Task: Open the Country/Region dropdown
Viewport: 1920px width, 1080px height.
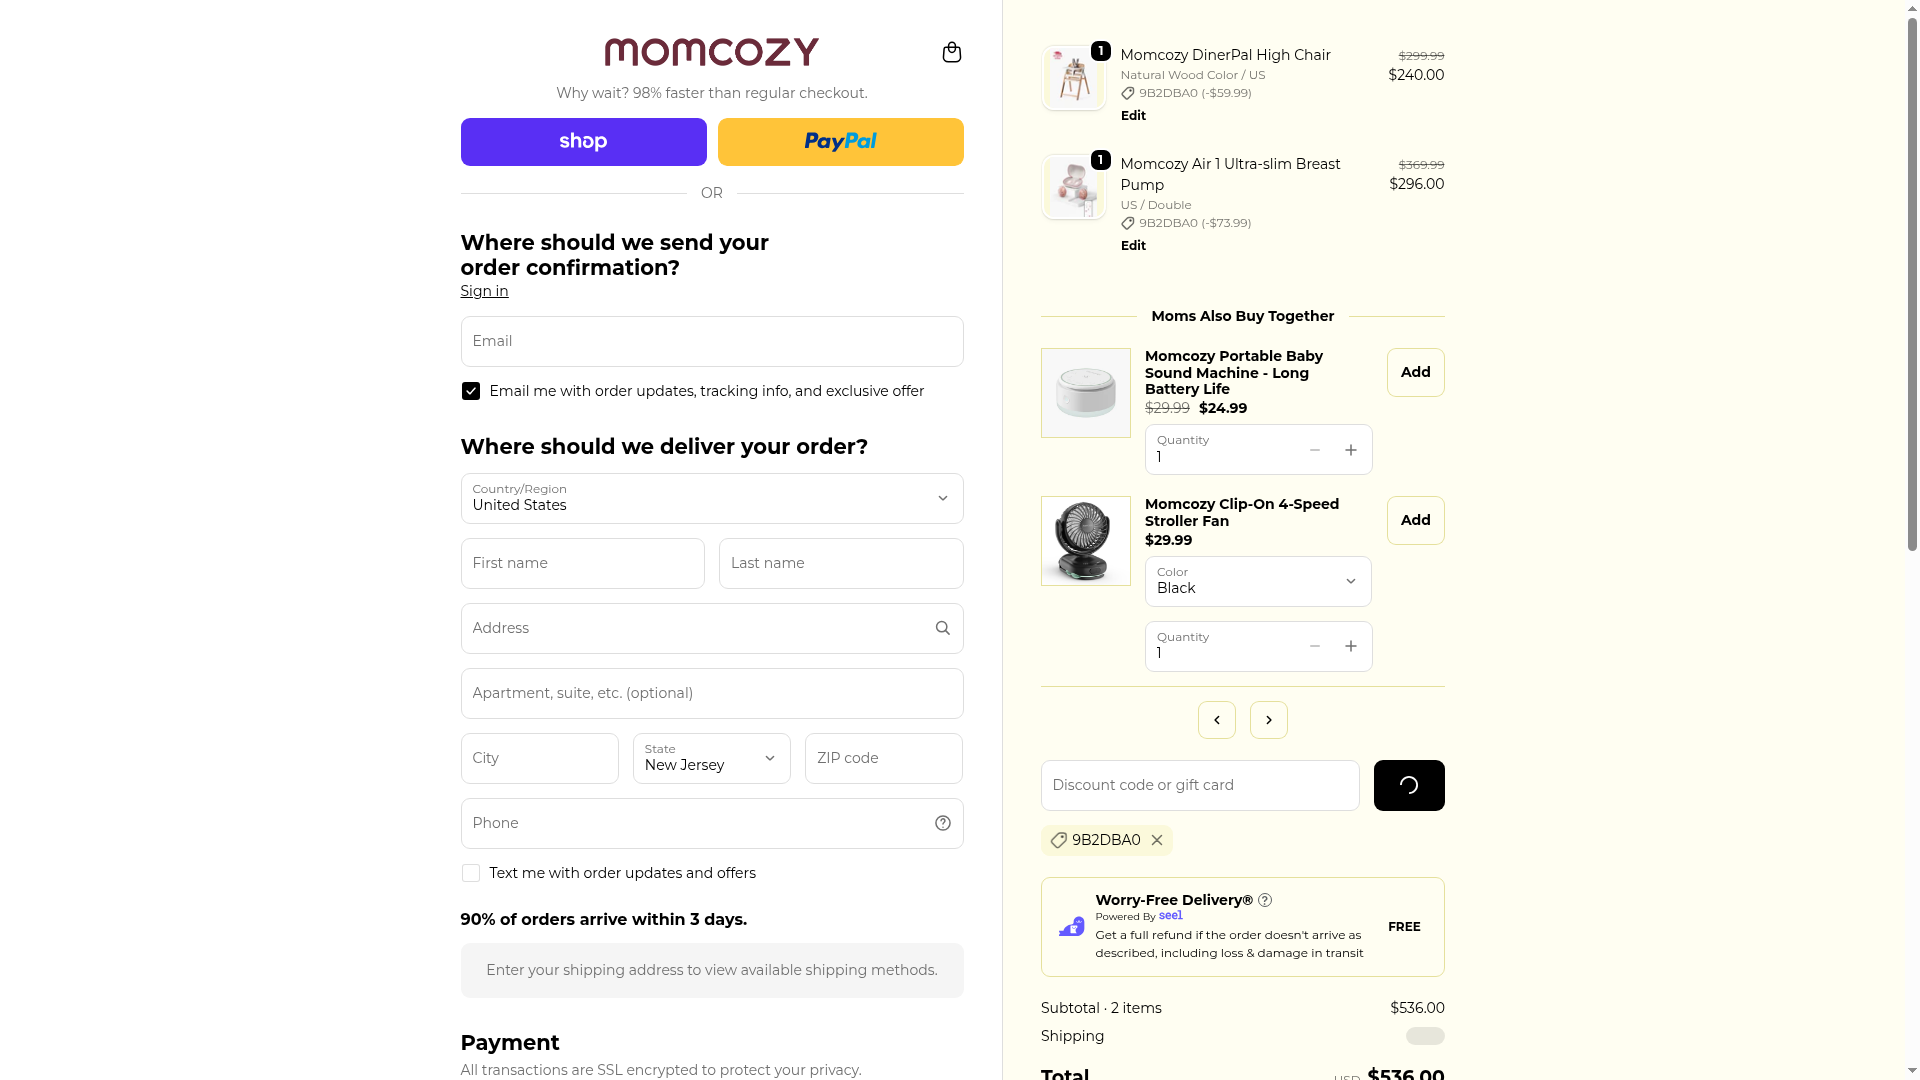Action: coord(711,498)
